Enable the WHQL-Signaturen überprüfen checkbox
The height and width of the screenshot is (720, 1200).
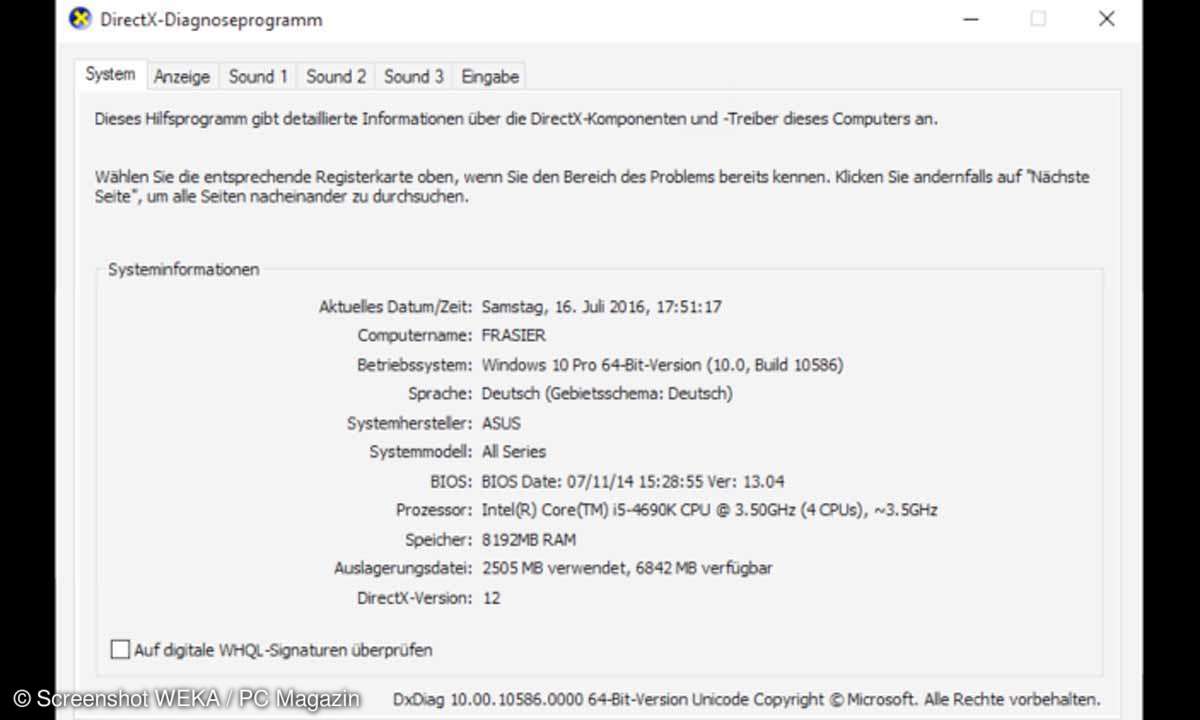pyautogui.click(x=120, y=650)
